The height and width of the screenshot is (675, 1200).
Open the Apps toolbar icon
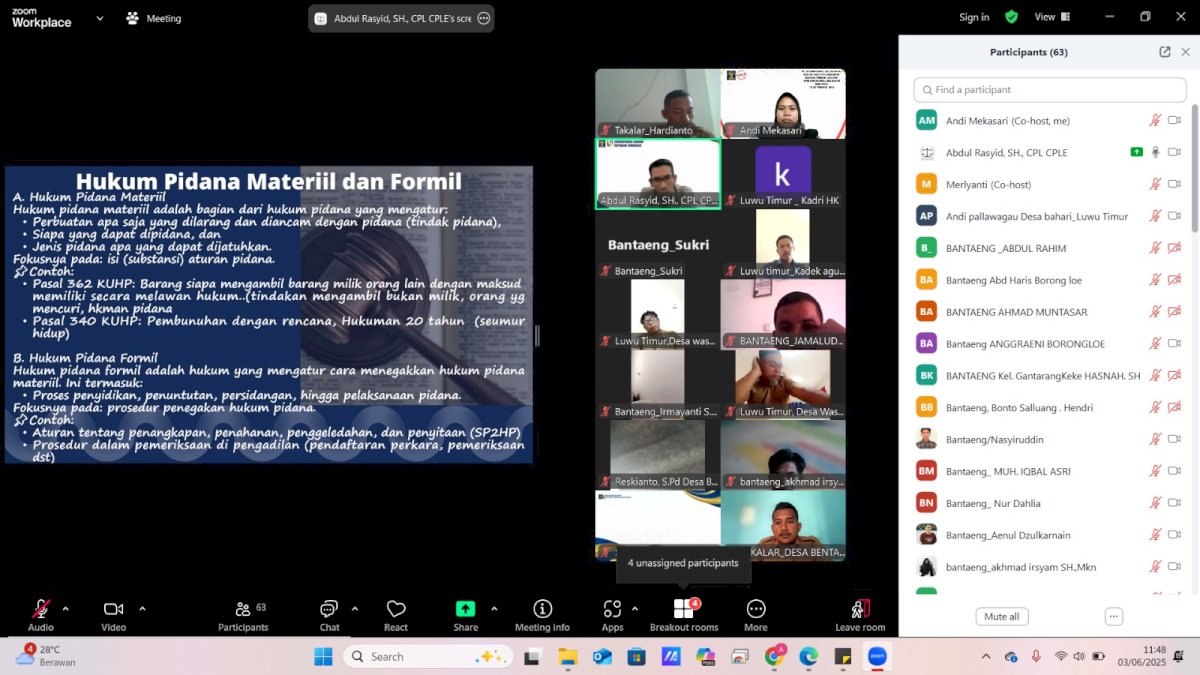pos(612,610)
